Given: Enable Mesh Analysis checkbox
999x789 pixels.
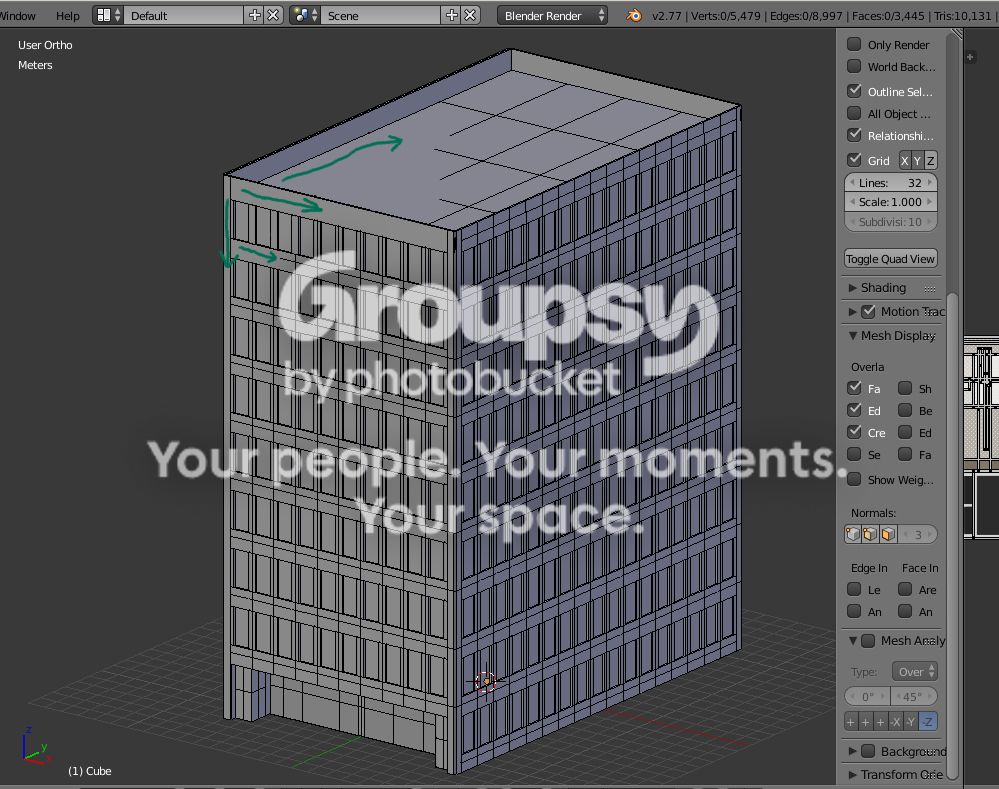Looking at the screenshot, I should (x=868, y=641).
